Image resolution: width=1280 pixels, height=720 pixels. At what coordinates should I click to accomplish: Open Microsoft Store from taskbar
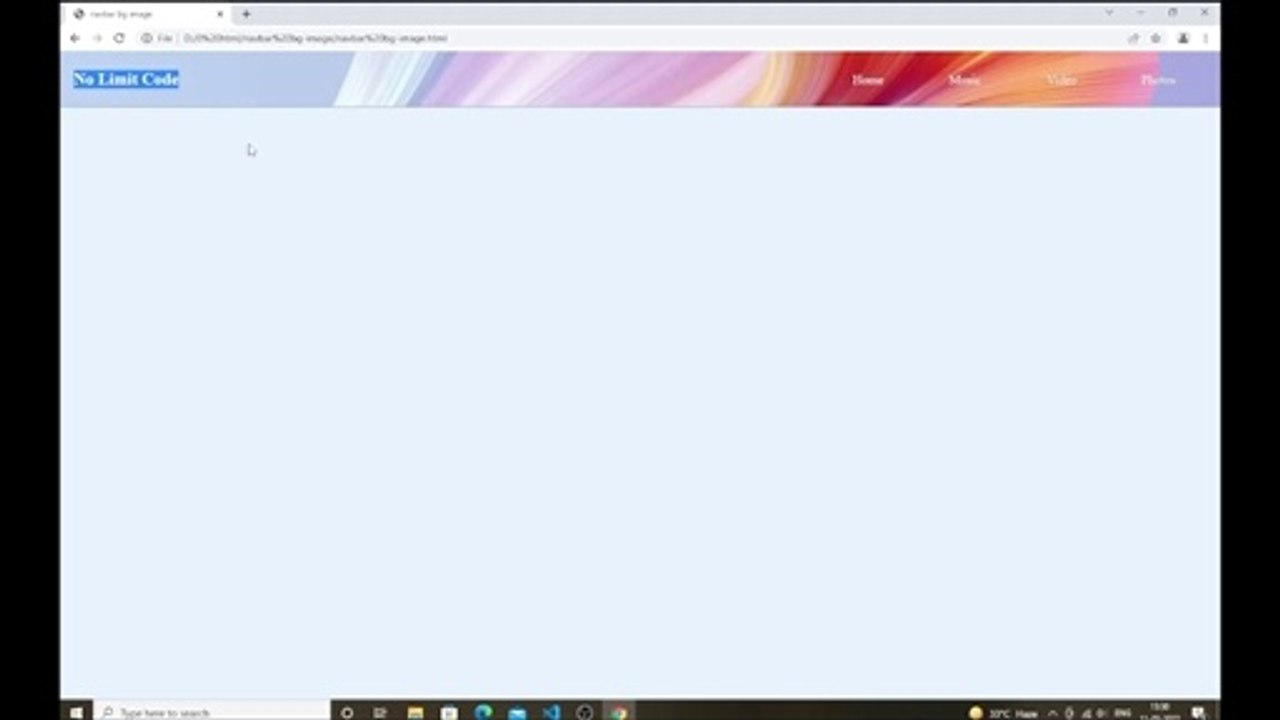[449, 712]
